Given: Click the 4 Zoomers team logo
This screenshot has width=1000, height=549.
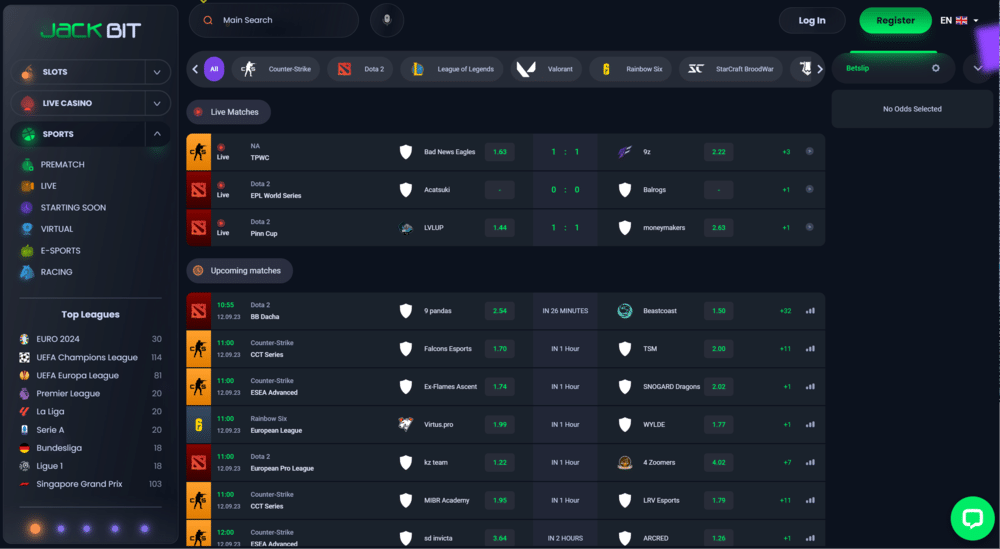Looking at the screenshot, I should [x=625, y=462].
